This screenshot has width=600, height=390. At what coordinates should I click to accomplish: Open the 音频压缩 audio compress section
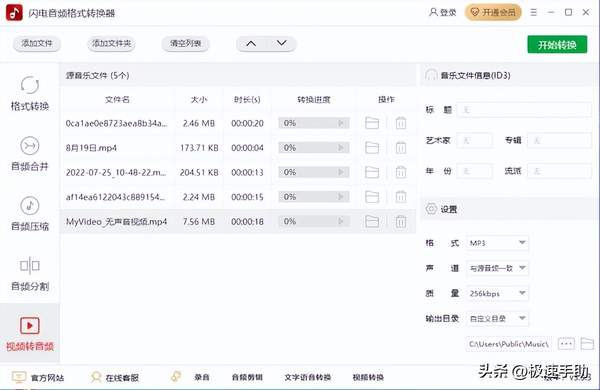pyautogui.click(x=30, y=214)
